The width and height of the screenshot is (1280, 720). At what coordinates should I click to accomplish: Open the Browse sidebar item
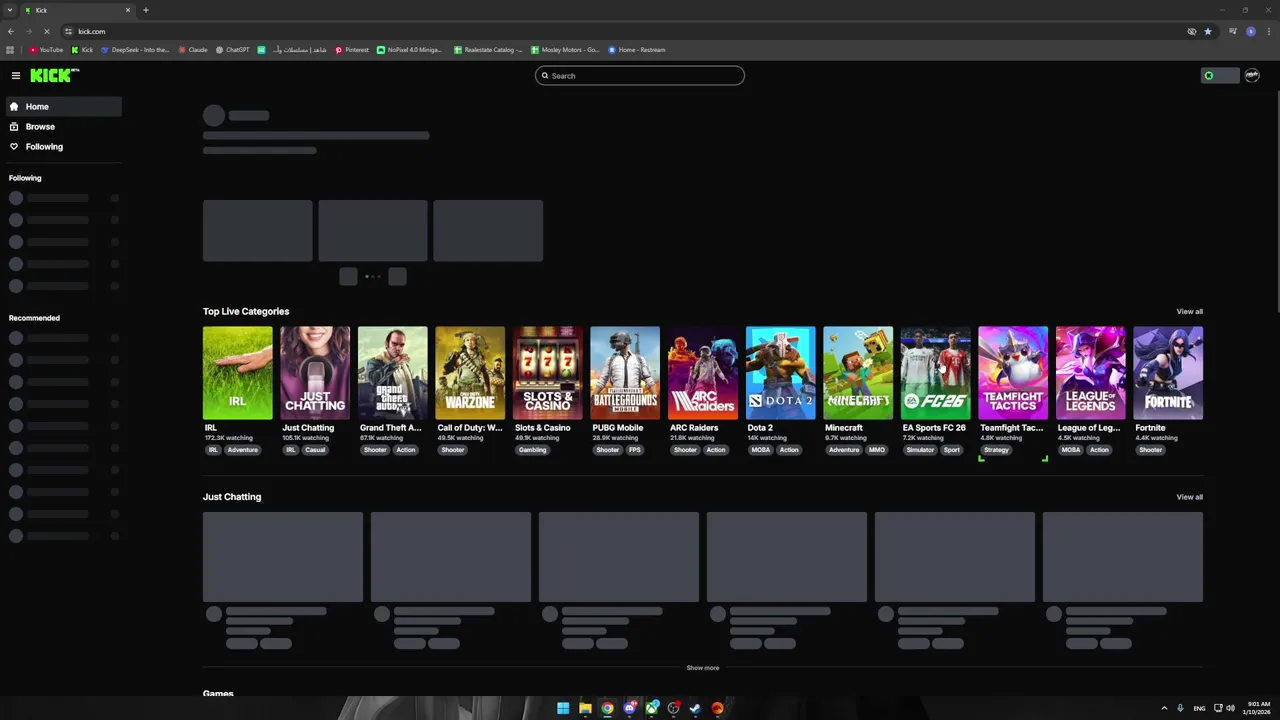(x=64, y=126)
